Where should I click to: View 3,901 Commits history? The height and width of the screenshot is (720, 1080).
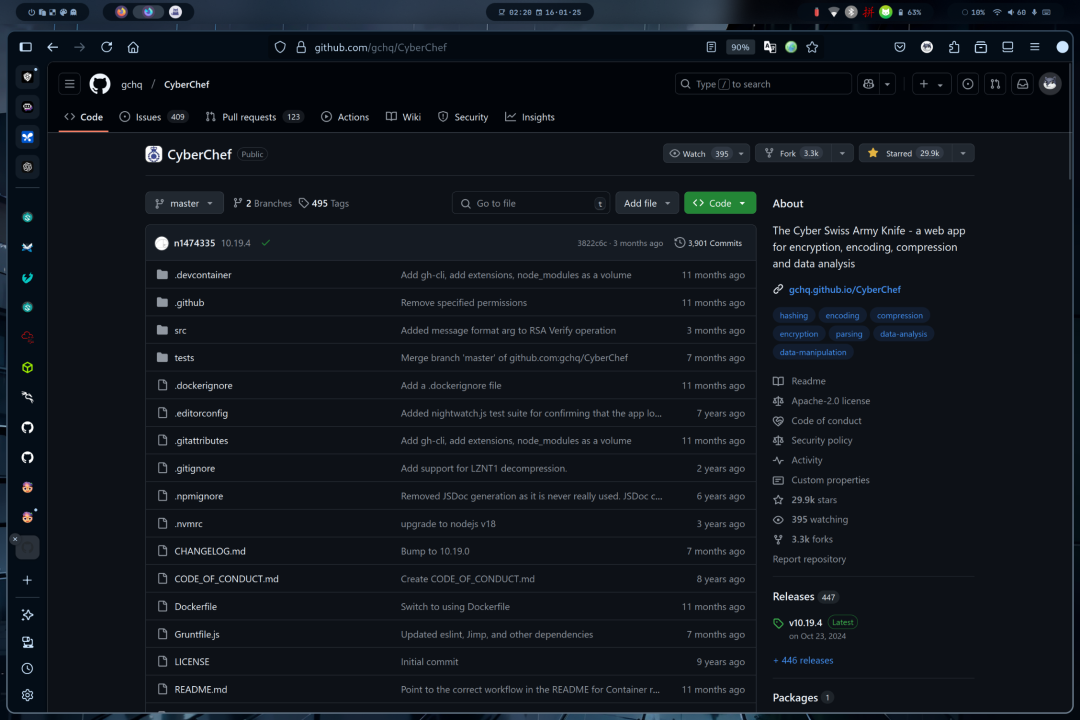708,243
